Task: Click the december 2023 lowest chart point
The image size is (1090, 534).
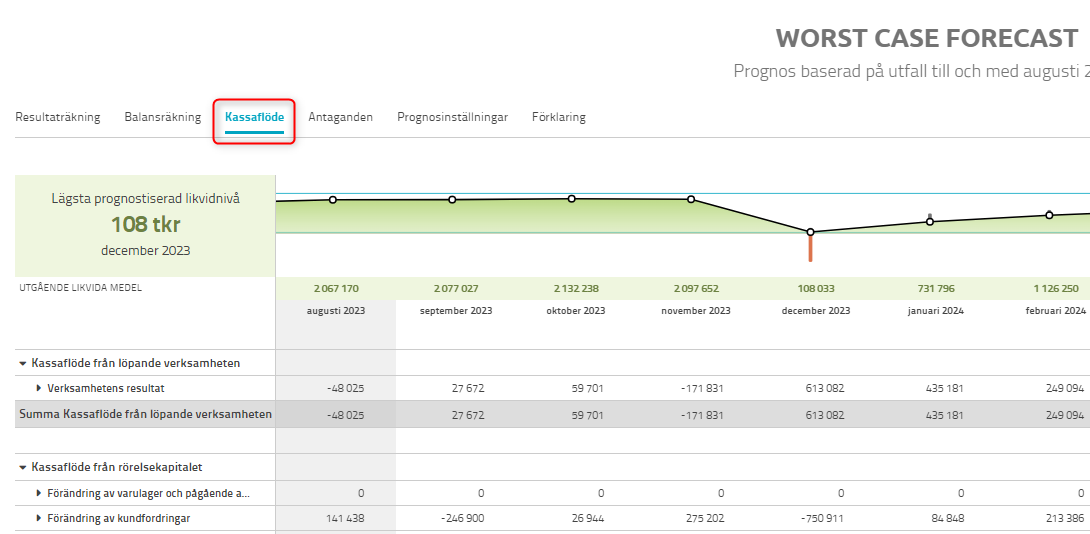Action: click(x=811, y=232)
